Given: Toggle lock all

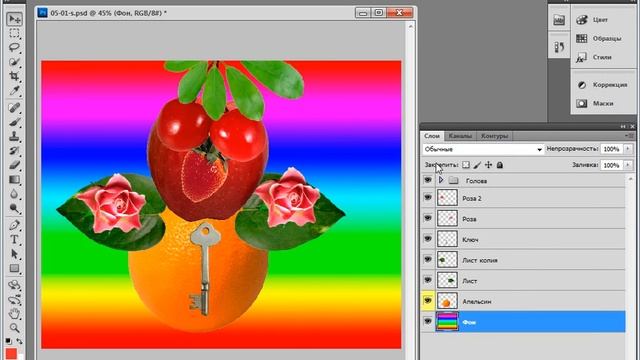Looking at the screenshot, I should (x=500, y=165).
